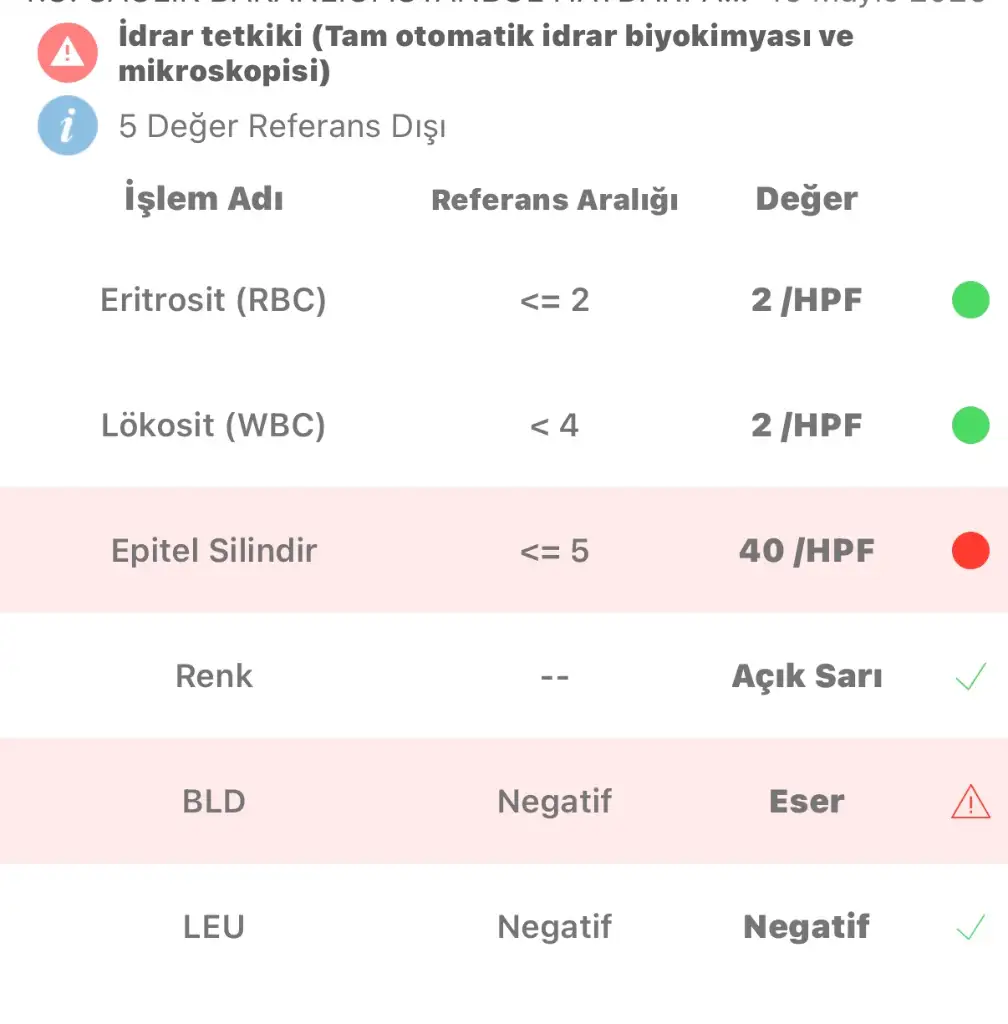
Task: Open the LEU result row
Action: [504, 927]
